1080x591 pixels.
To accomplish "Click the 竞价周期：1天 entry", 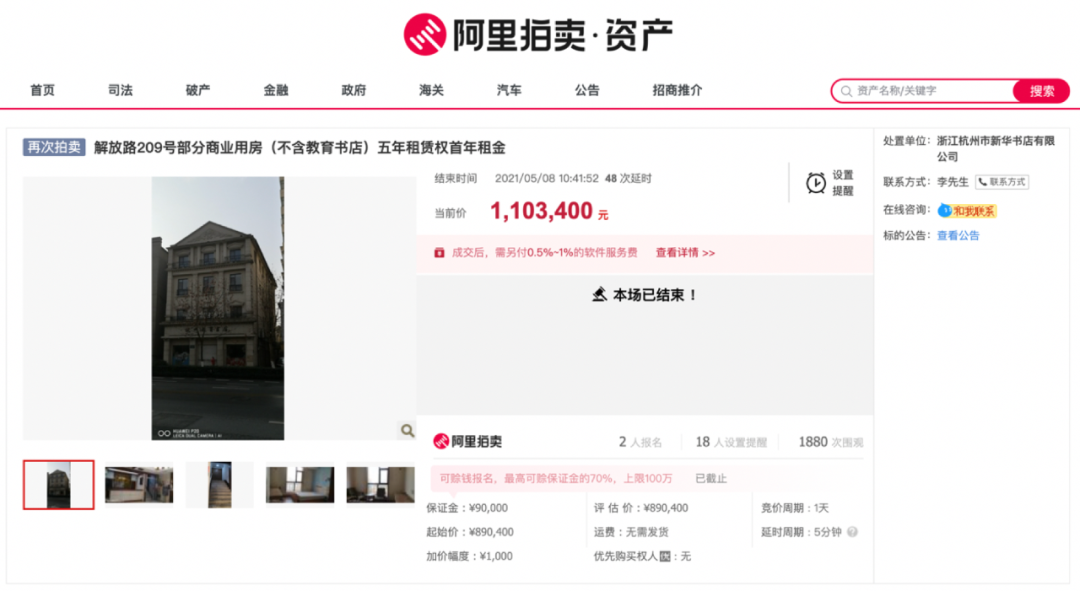I will click(794, 508).
